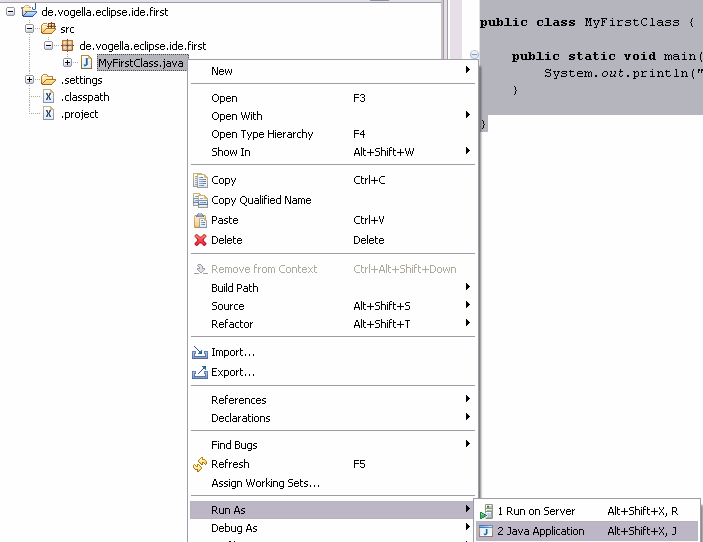Click the Copy Qualified Name icon
The width and height of the screenshot is (703, 542).
tap(199, 200)
